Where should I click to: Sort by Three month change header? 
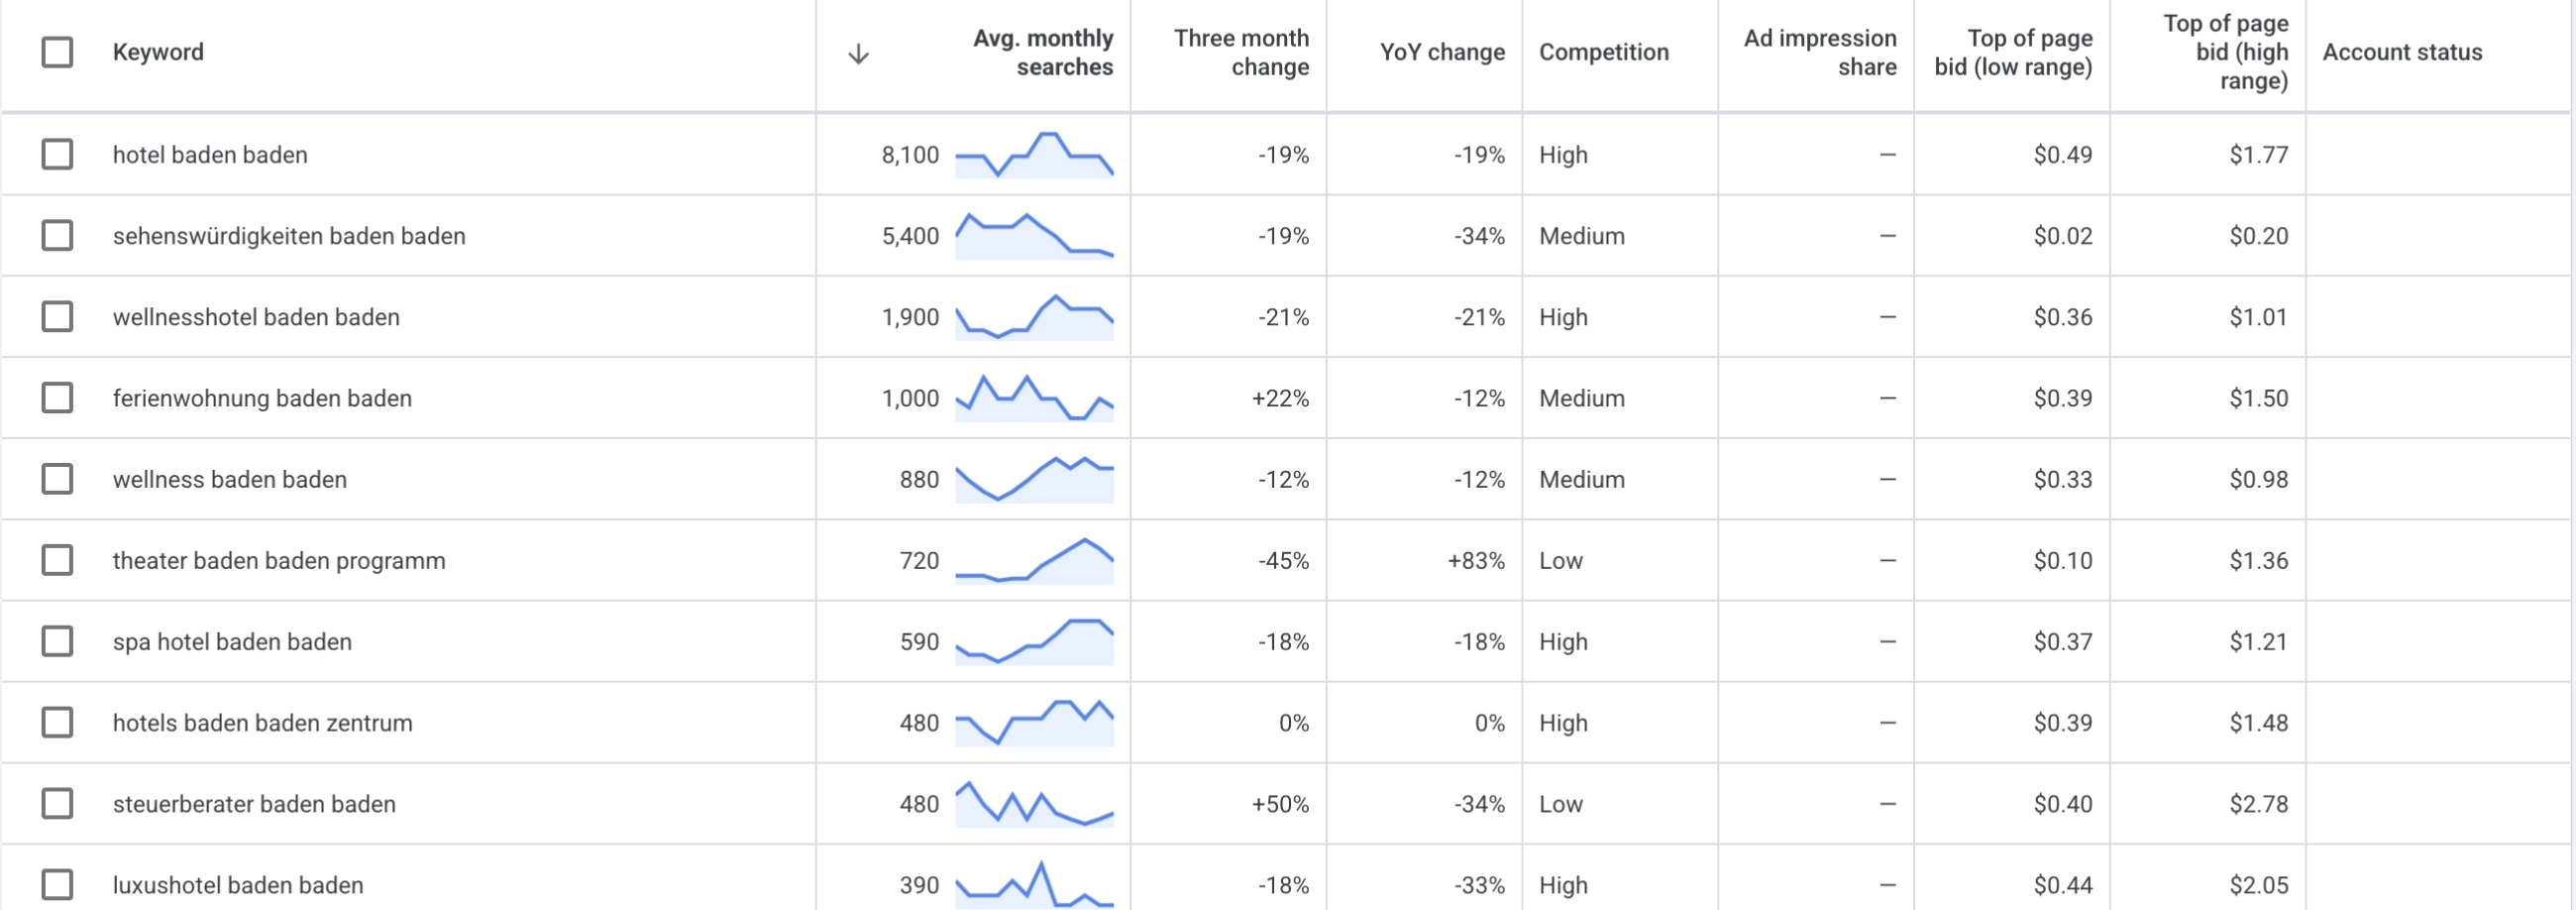point(1240,52)
